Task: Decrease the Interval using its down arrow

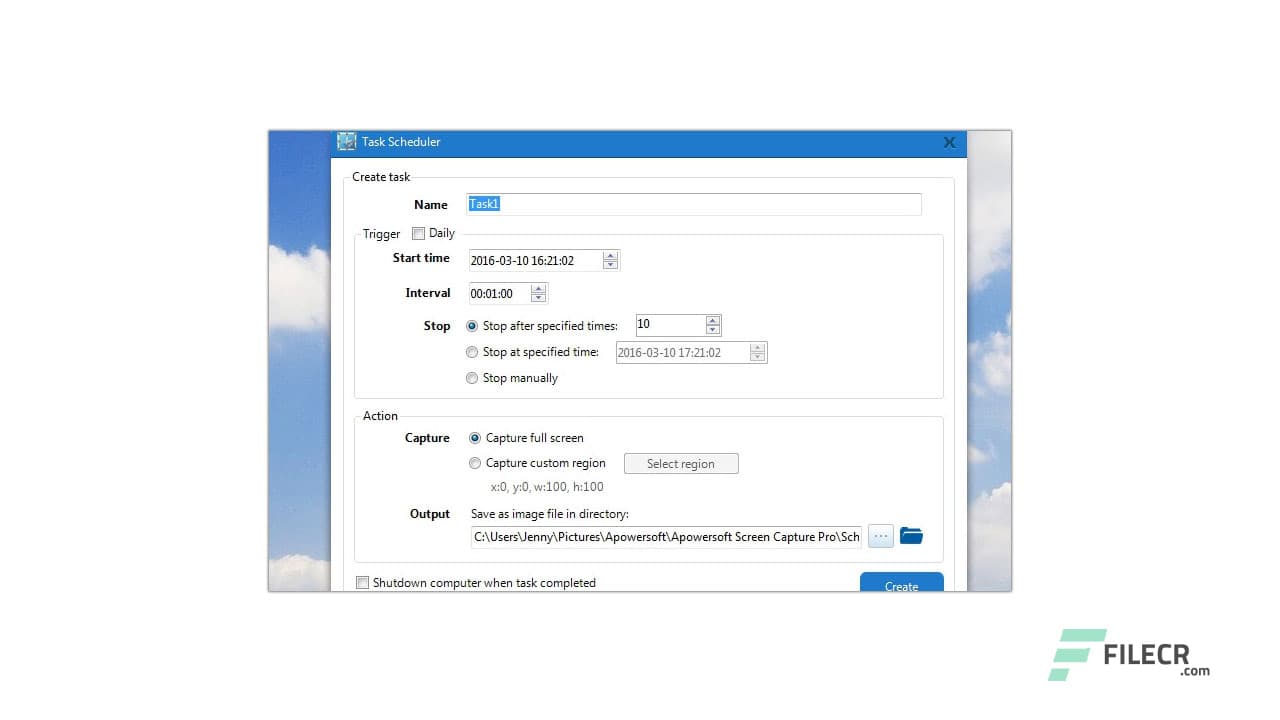Action: coord(538,297)
